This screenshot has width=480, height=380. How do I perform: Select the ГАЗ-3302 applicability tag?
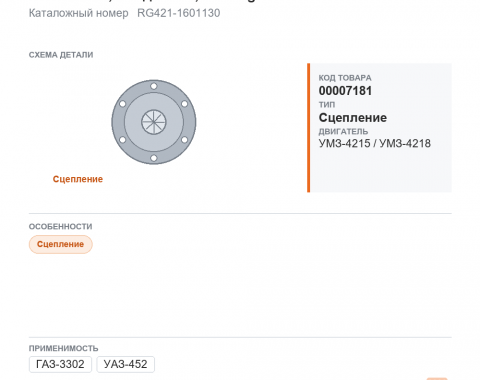pos(60,364)
